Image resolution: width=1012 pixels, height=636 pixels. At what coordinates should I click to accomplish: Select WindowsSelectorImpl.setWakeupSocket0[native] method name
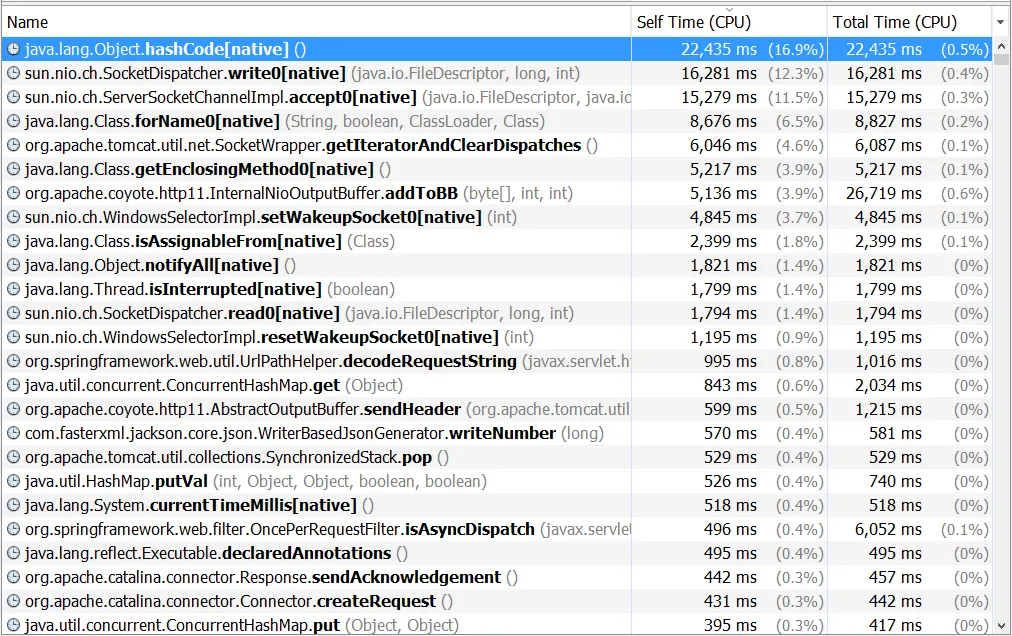pyautogui.click(x=253, y=218)
